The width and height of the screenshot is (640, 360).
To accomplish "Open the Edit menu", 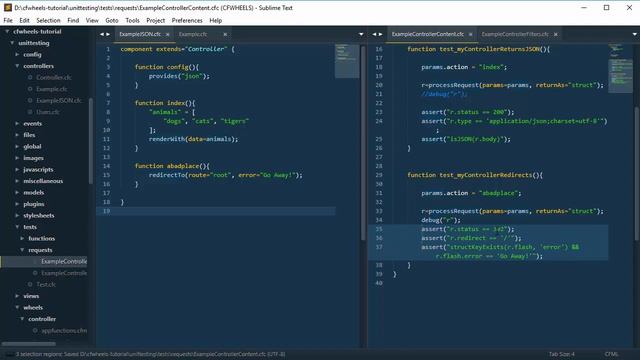I will point(24,20).
